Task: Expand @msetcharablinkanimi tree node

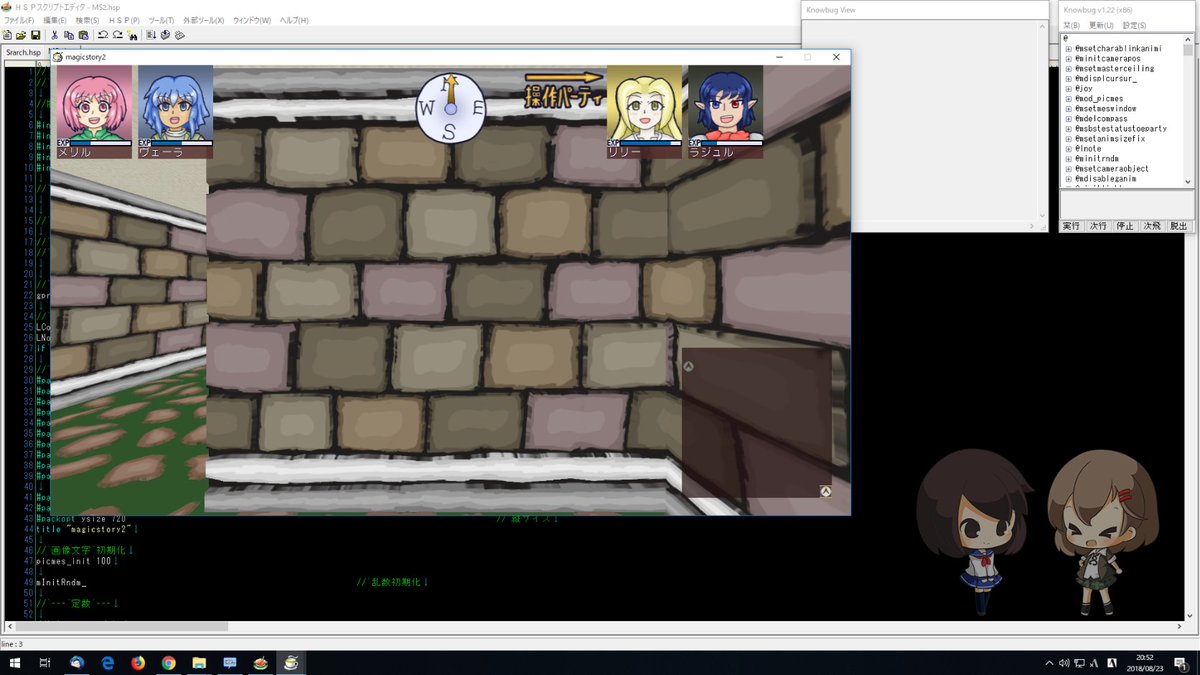Action: pos(1069,49)
